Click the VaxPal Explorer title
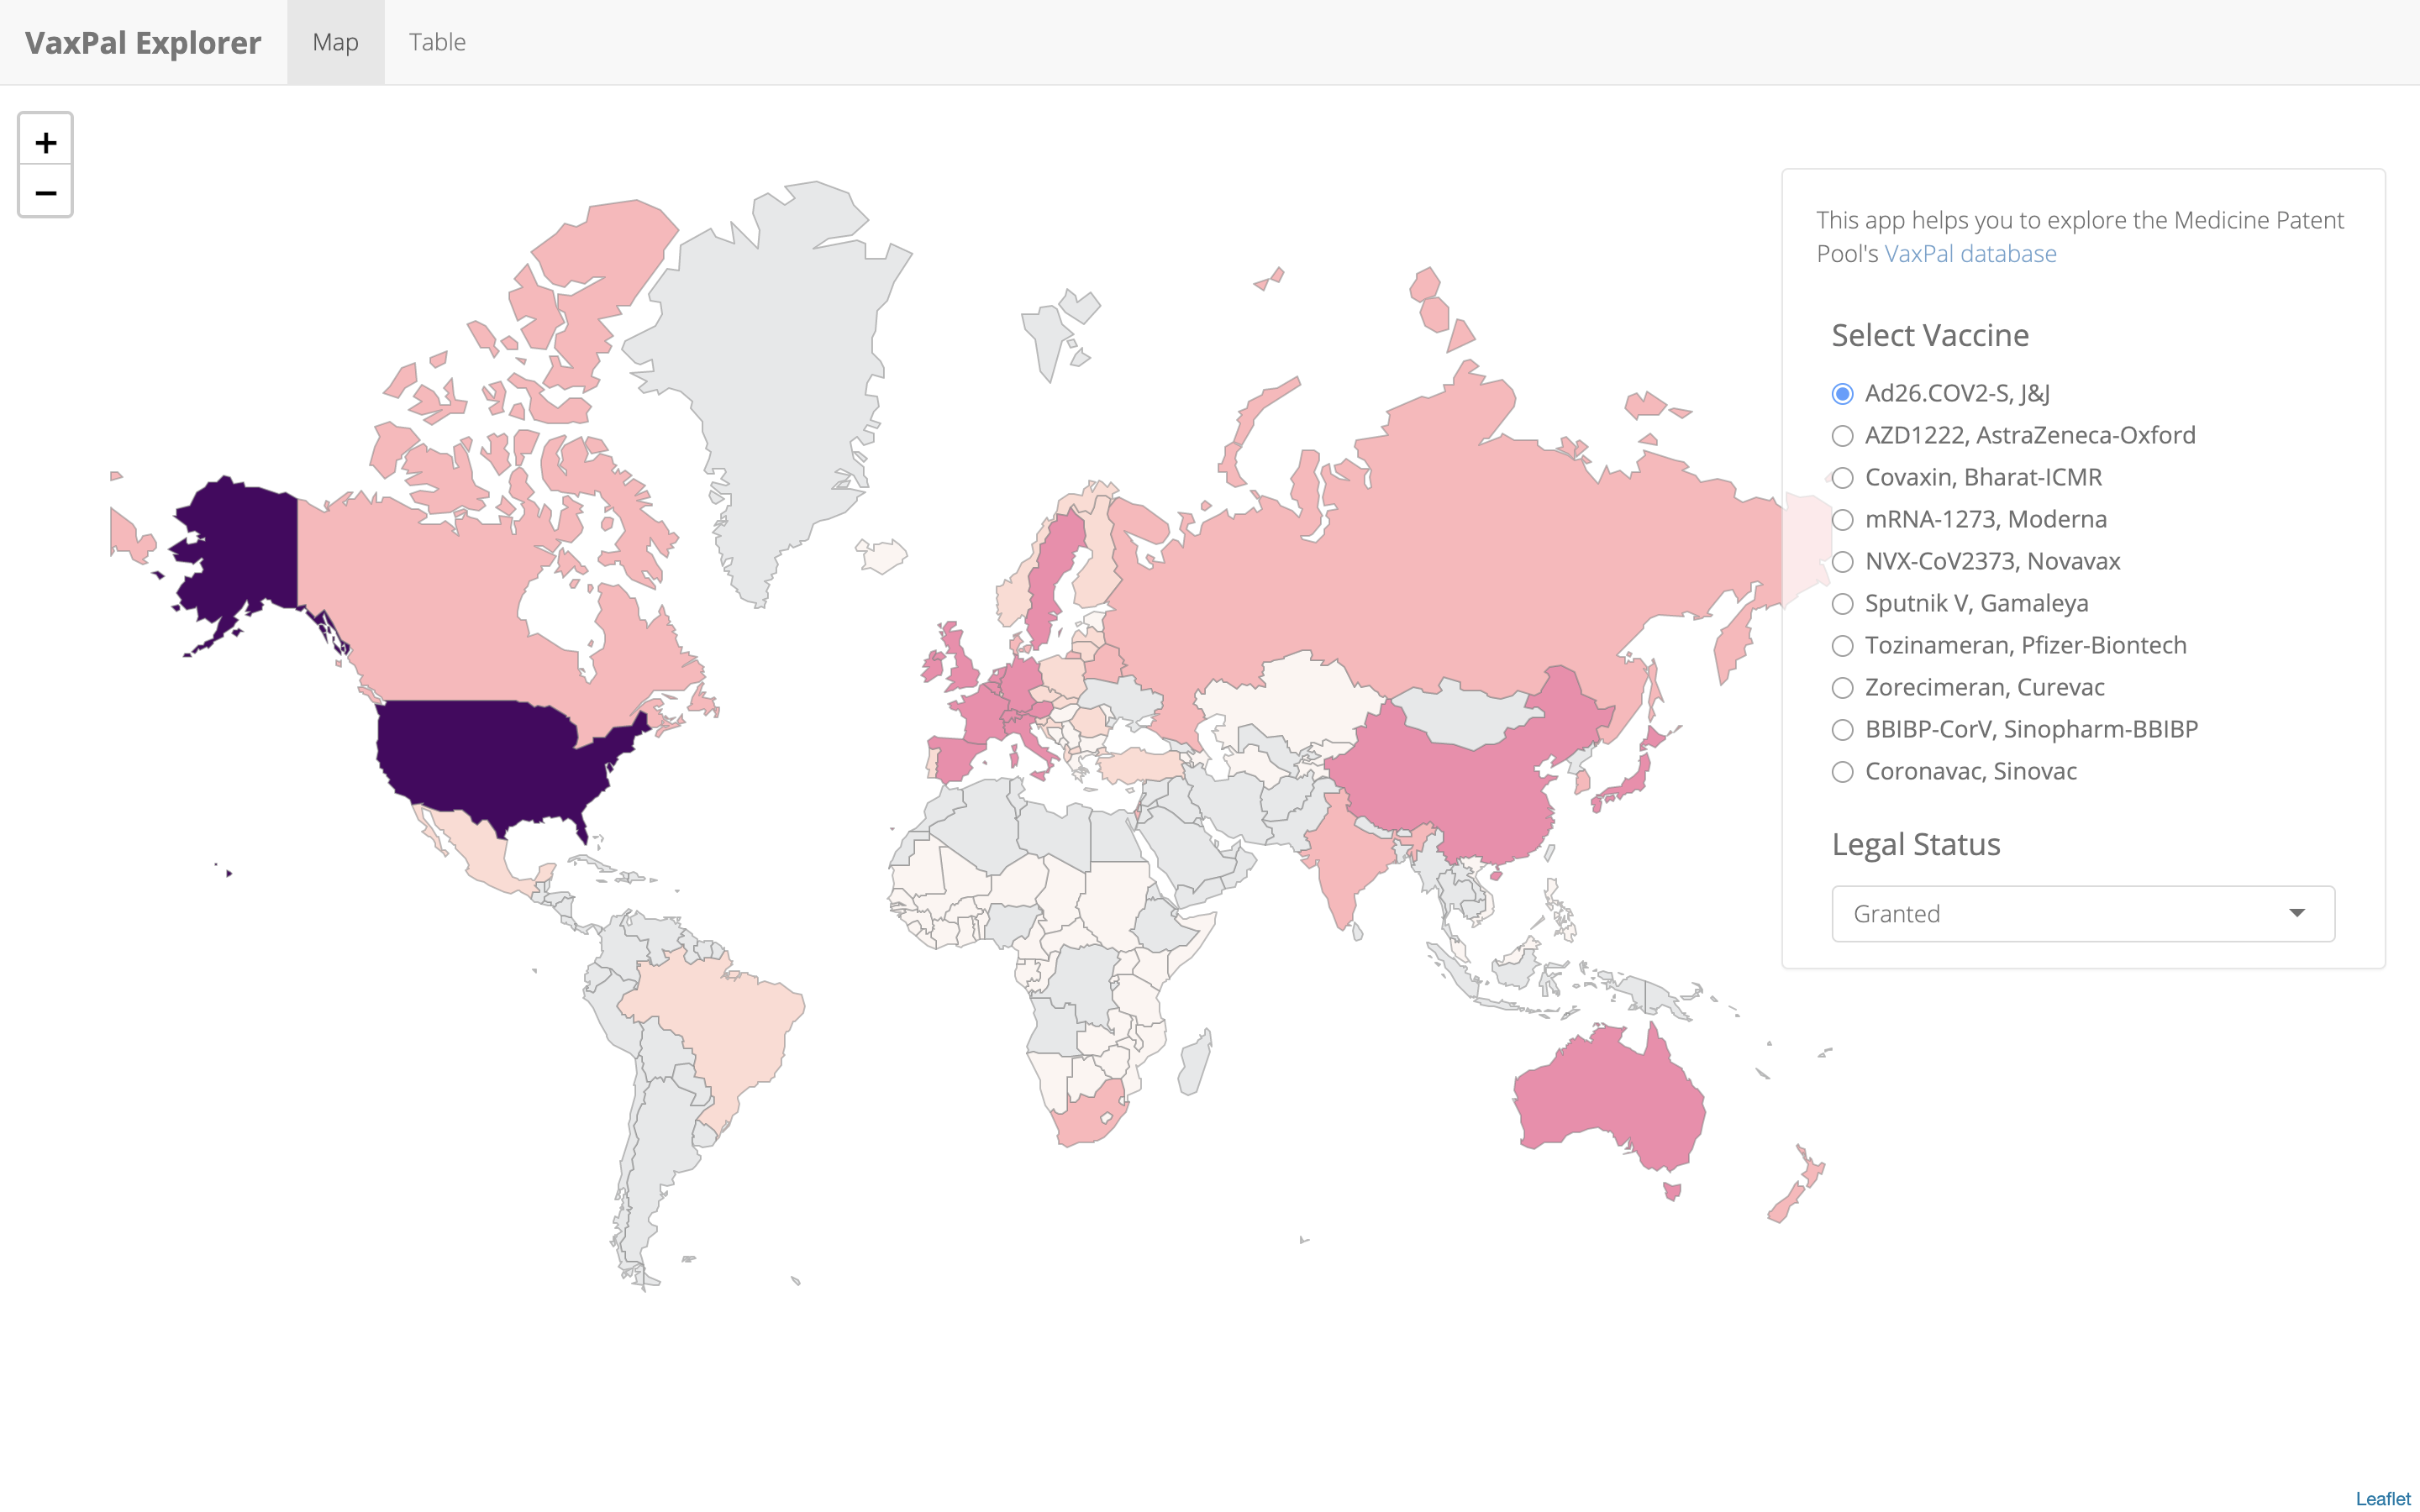2420x1512 pixels. [x=143, y=42]
